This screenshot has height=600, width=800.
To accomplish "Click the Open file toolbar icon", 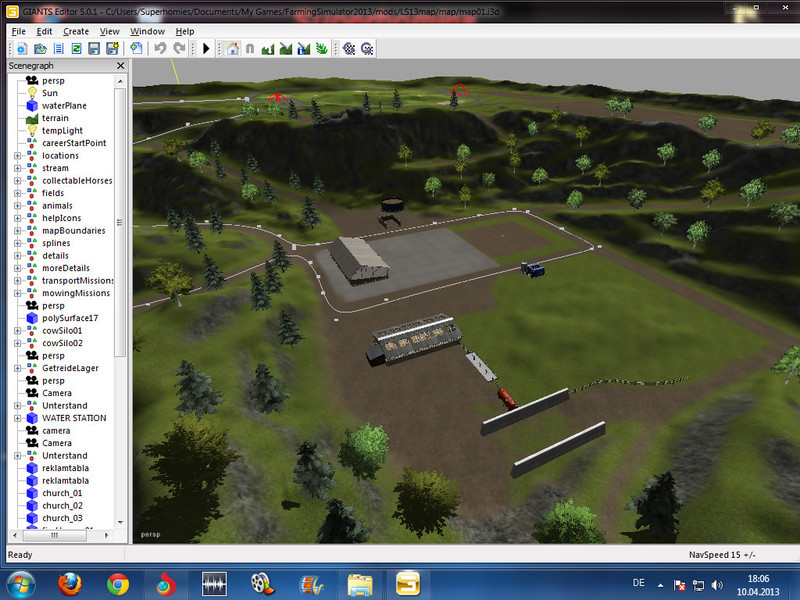I will point(40,49).
